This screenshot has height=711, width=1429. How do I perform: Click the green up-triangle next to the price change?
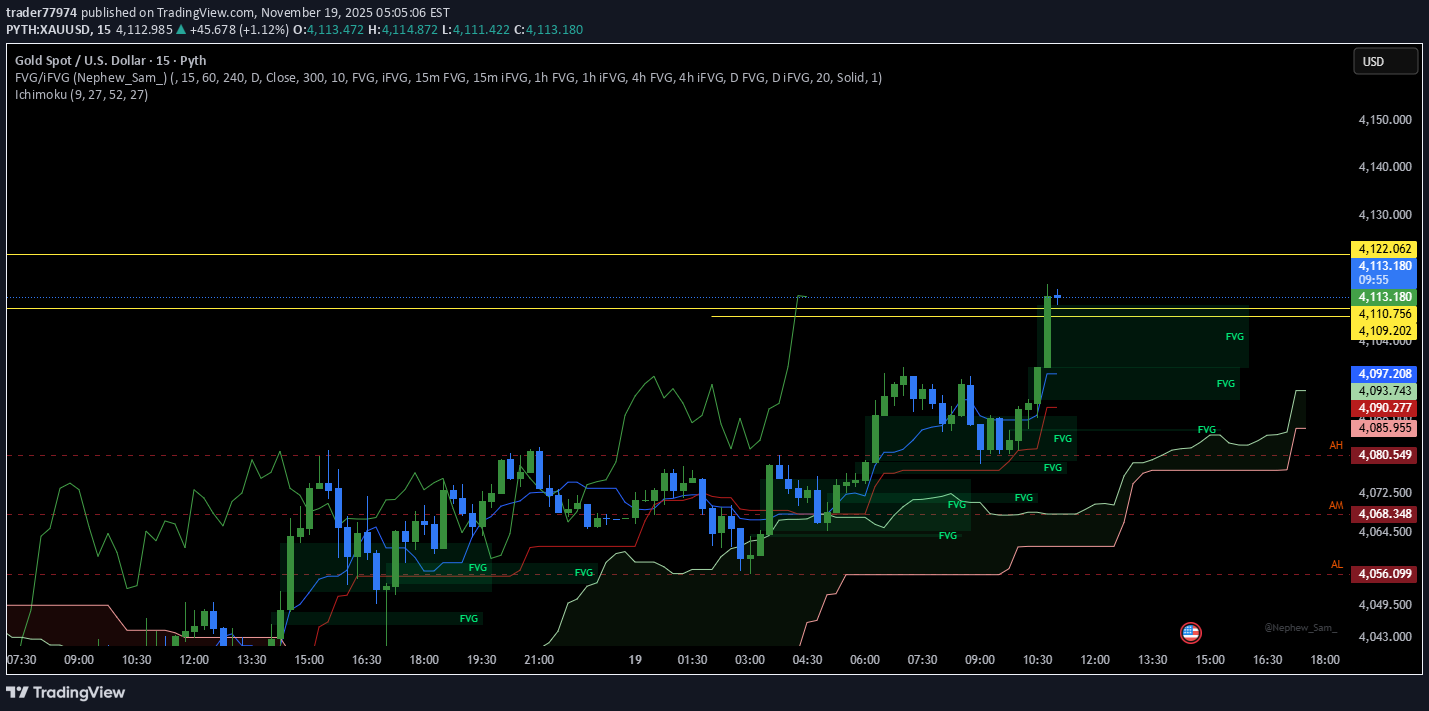tap(180, 30)
